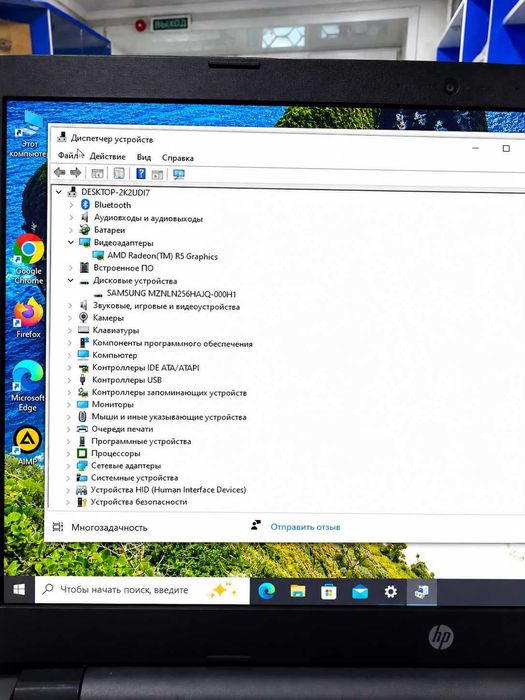525x700 pixels.
Task: Expand Аудиовходы и аудиовыходы category
Action: click(71, 217)
